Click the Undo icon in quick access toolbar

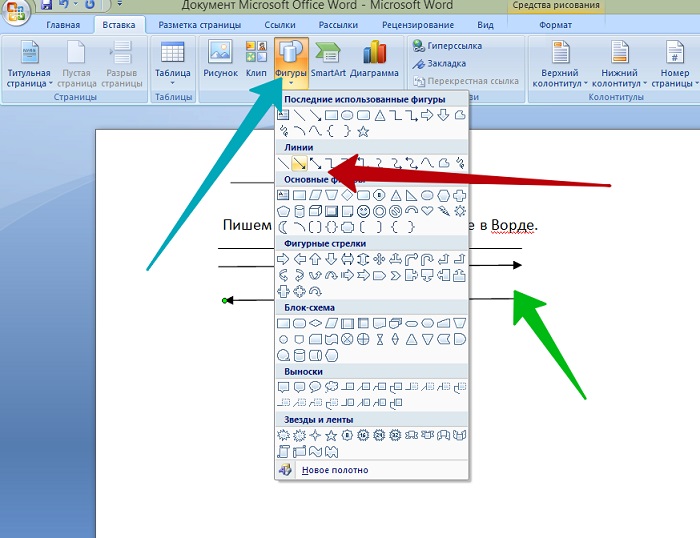point(64,5)
